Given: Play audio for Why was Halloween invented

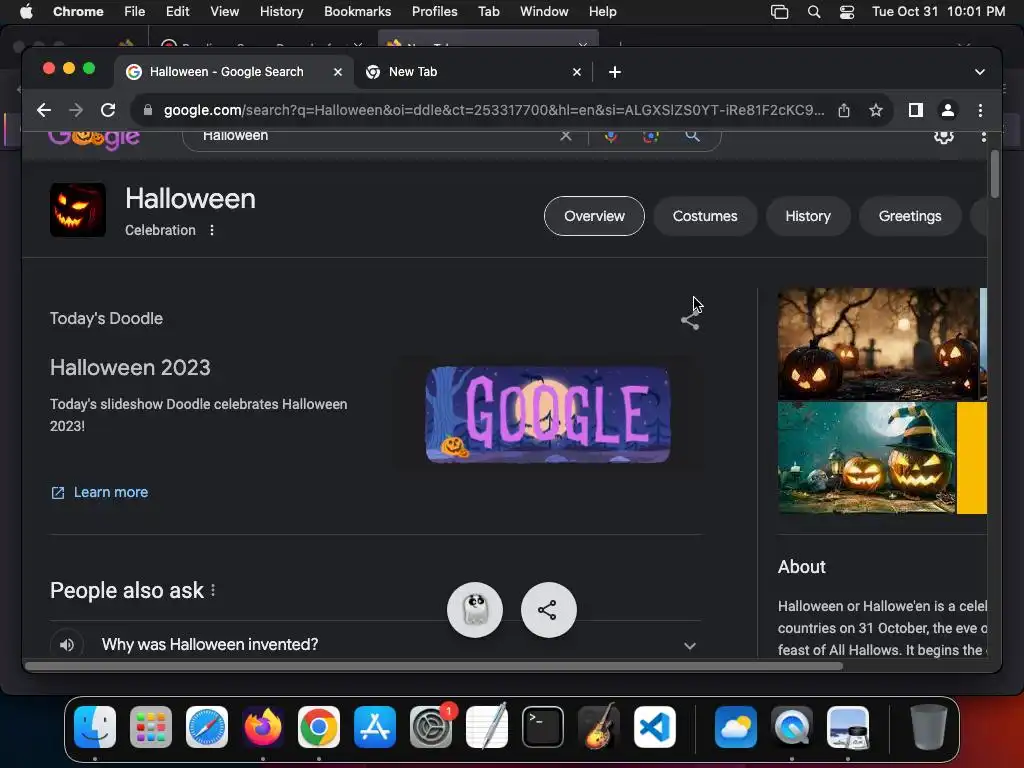Looking at the screenshot, I should coord(67,645).
